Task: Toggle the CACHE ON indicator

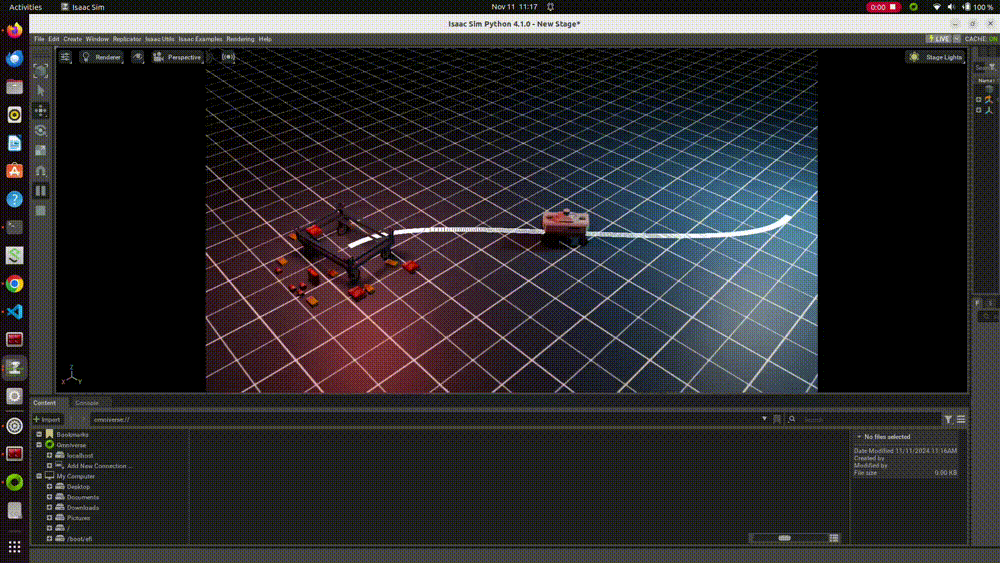Action: coord(981,39)
